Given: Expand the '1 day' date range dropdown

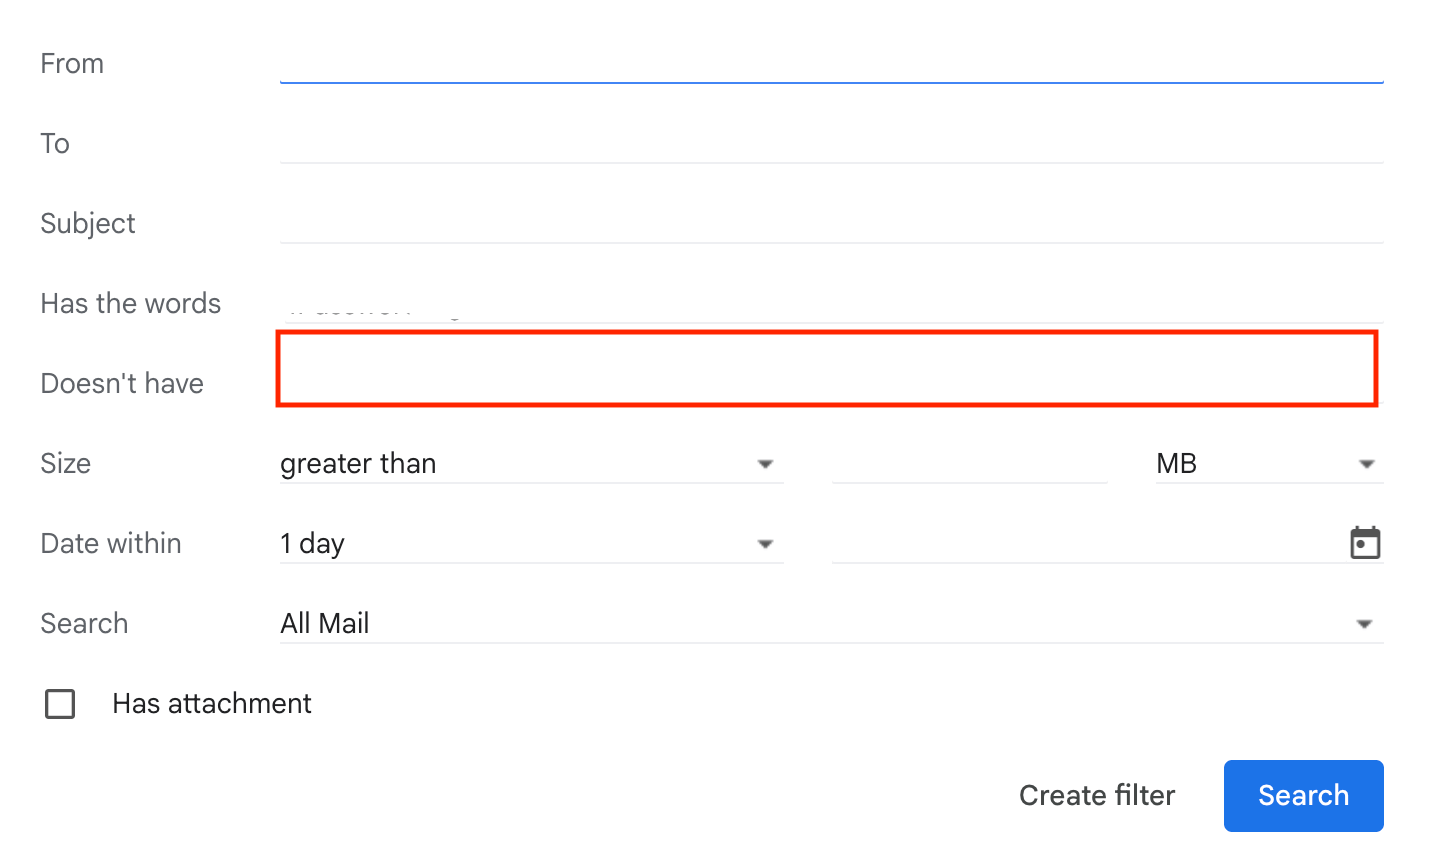Looking at the screenshot, I should 531,544.
